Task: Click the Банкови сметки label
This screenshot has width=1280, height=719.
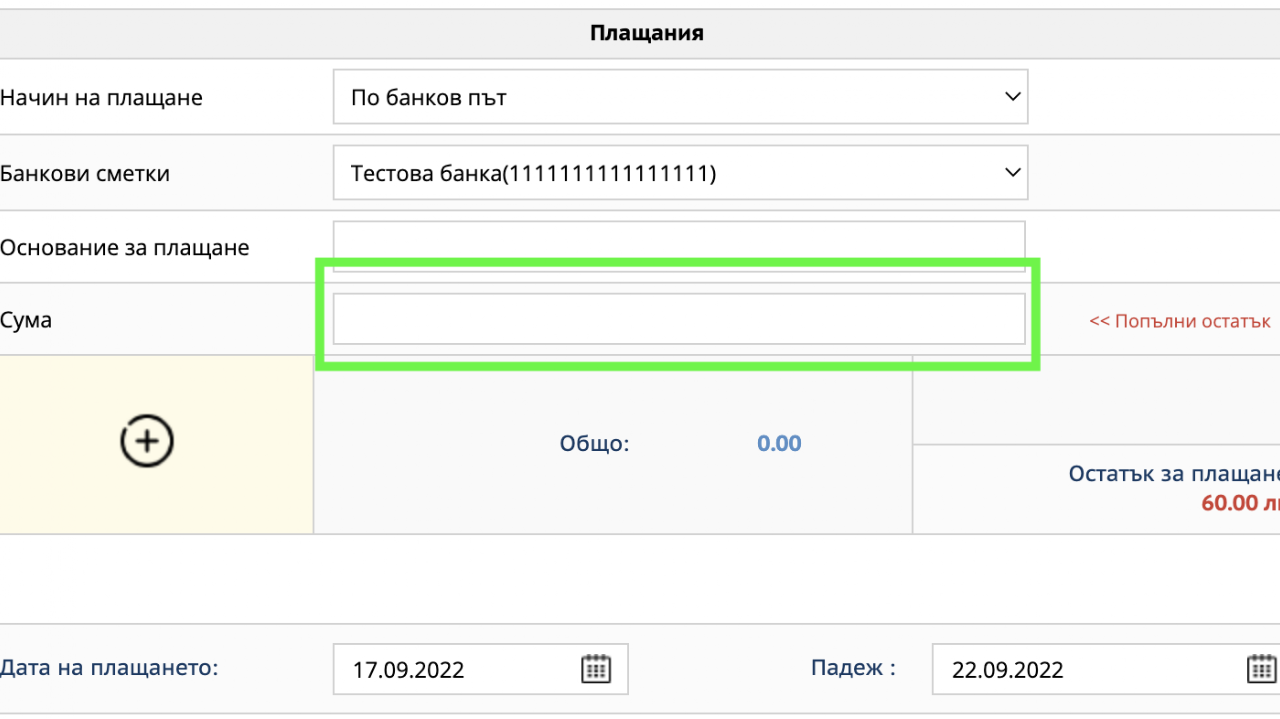Action: pos(85,173)
